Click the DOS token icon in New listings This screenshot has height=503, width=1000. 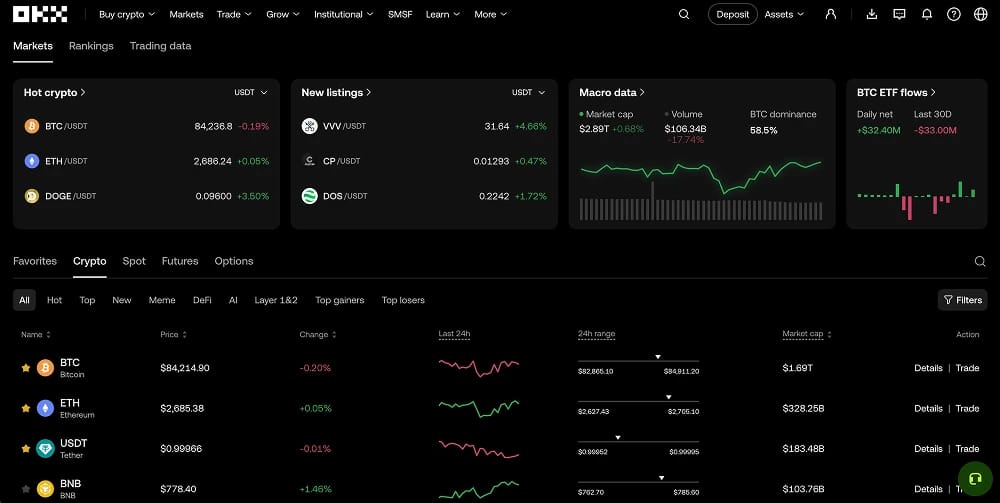point(309,196)
